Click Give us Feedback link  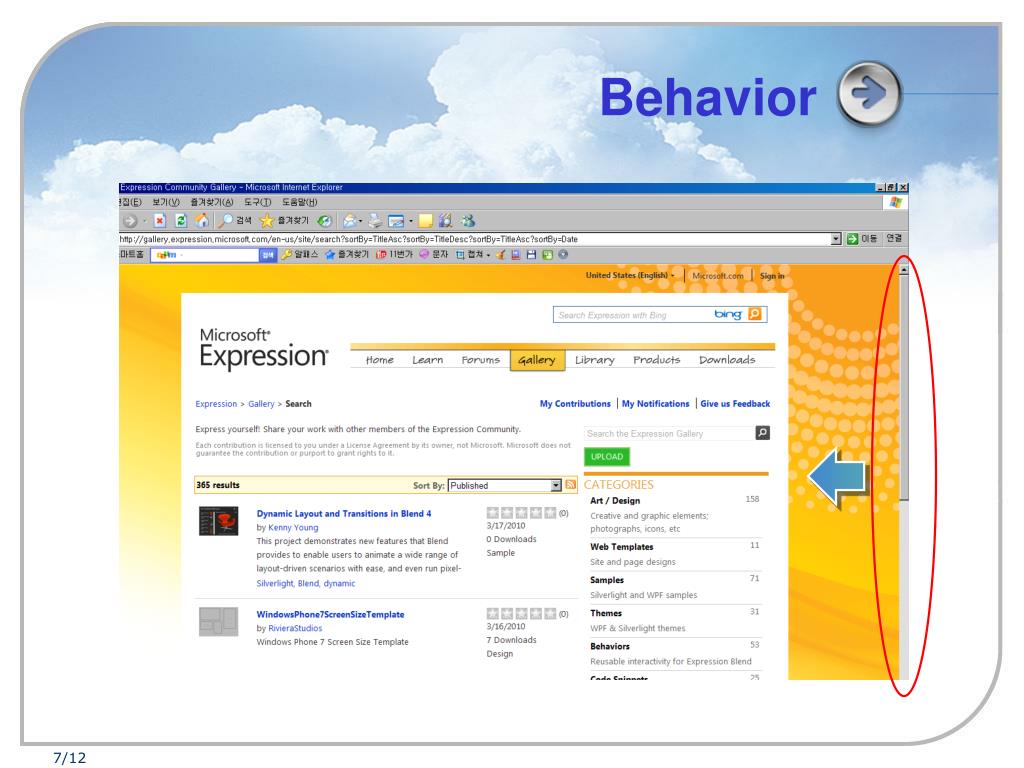pyautogui.click(x=735, y=404)
